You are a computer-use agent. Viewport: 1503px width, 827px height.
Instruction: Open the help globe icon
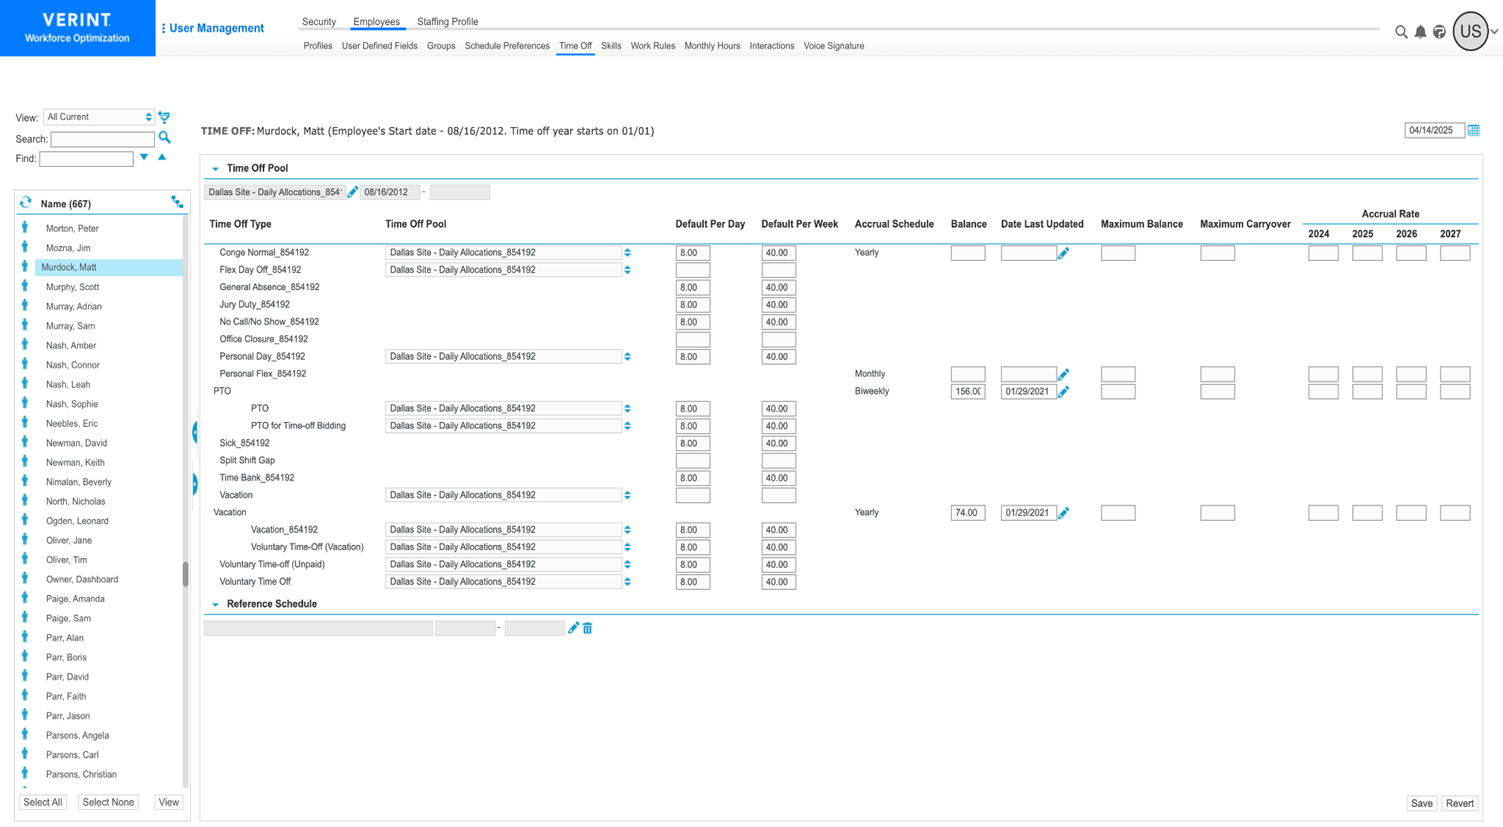(1439, 32)
